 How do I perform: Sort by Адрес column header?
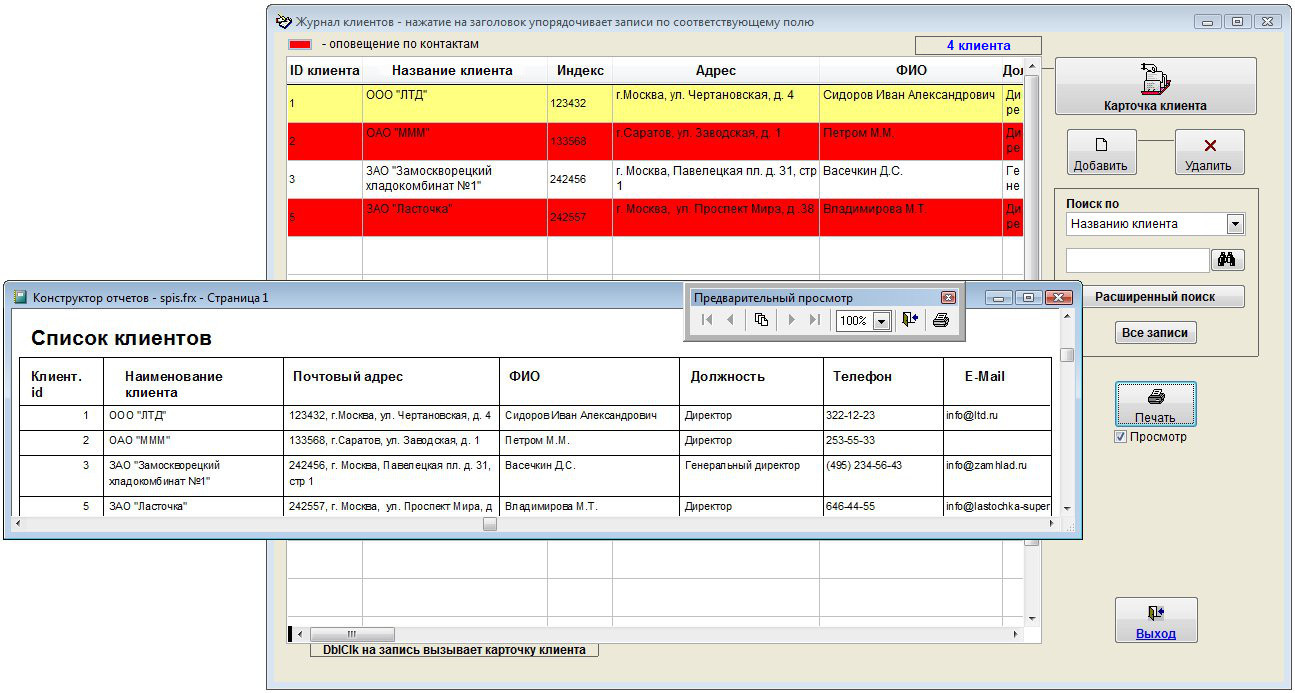(x=715, y=71)
